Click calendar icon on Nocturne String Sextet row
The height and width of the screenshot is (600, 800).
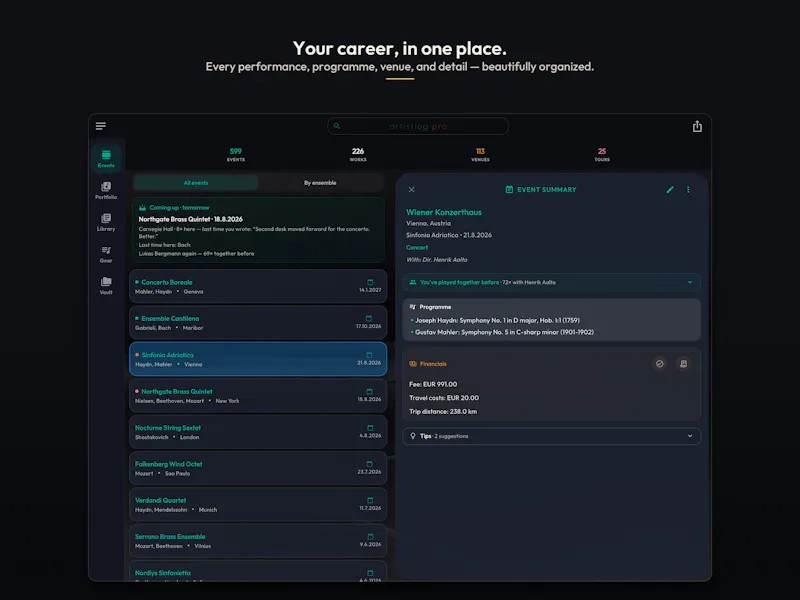pos(370,428)
